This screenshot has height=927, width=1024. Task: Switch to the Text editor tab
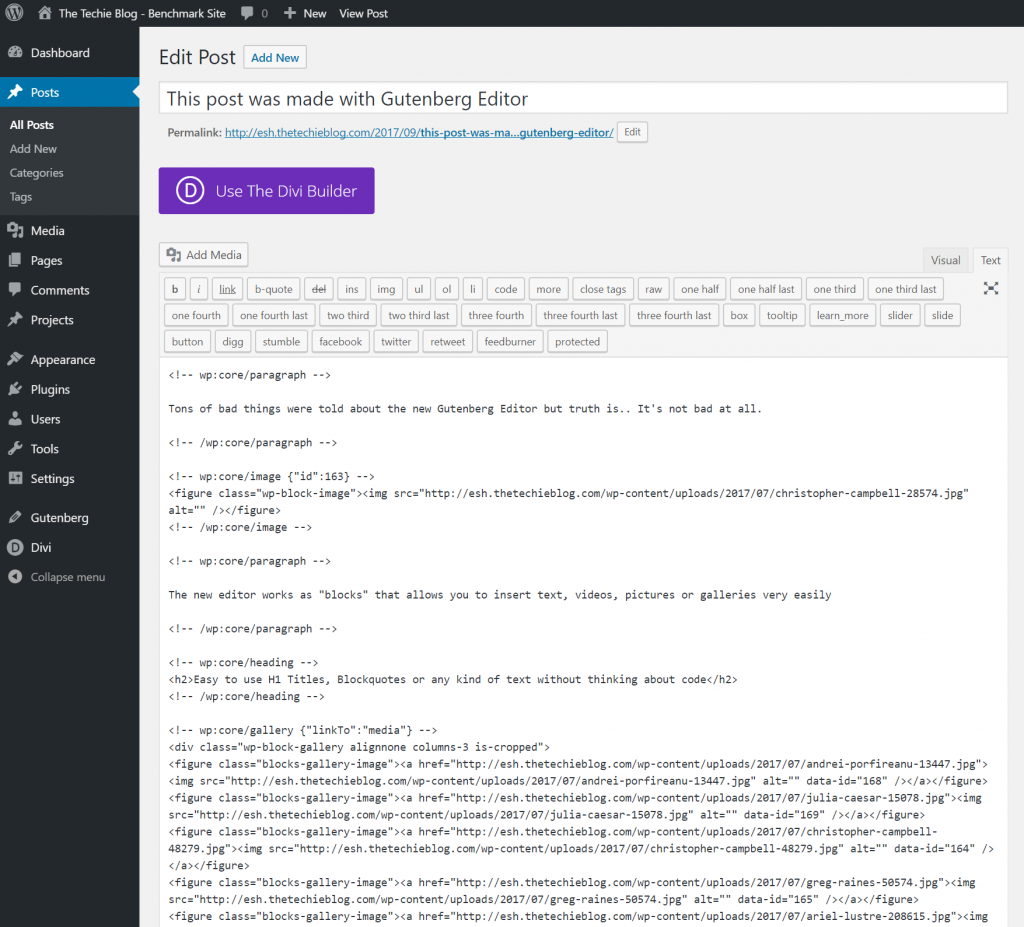990,260
